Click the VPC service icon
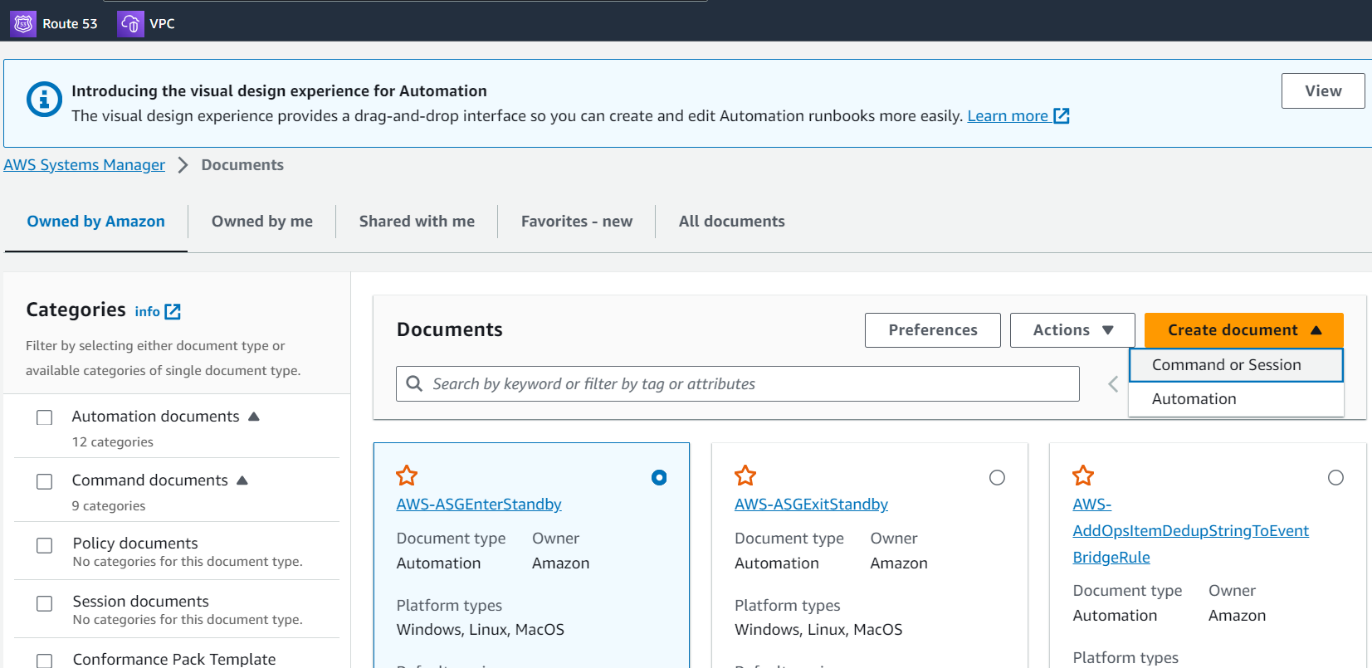The image size is (1372, 668). [x=130, y=23]
